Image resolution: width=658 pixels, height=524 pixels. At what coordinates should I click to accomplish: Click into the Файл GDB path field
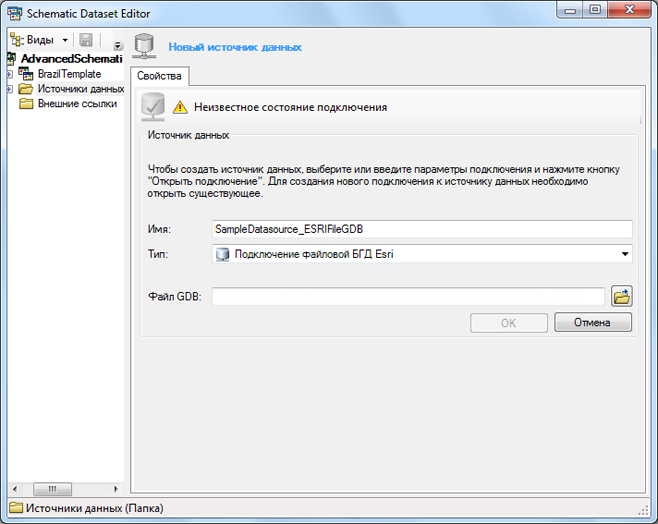408,297
